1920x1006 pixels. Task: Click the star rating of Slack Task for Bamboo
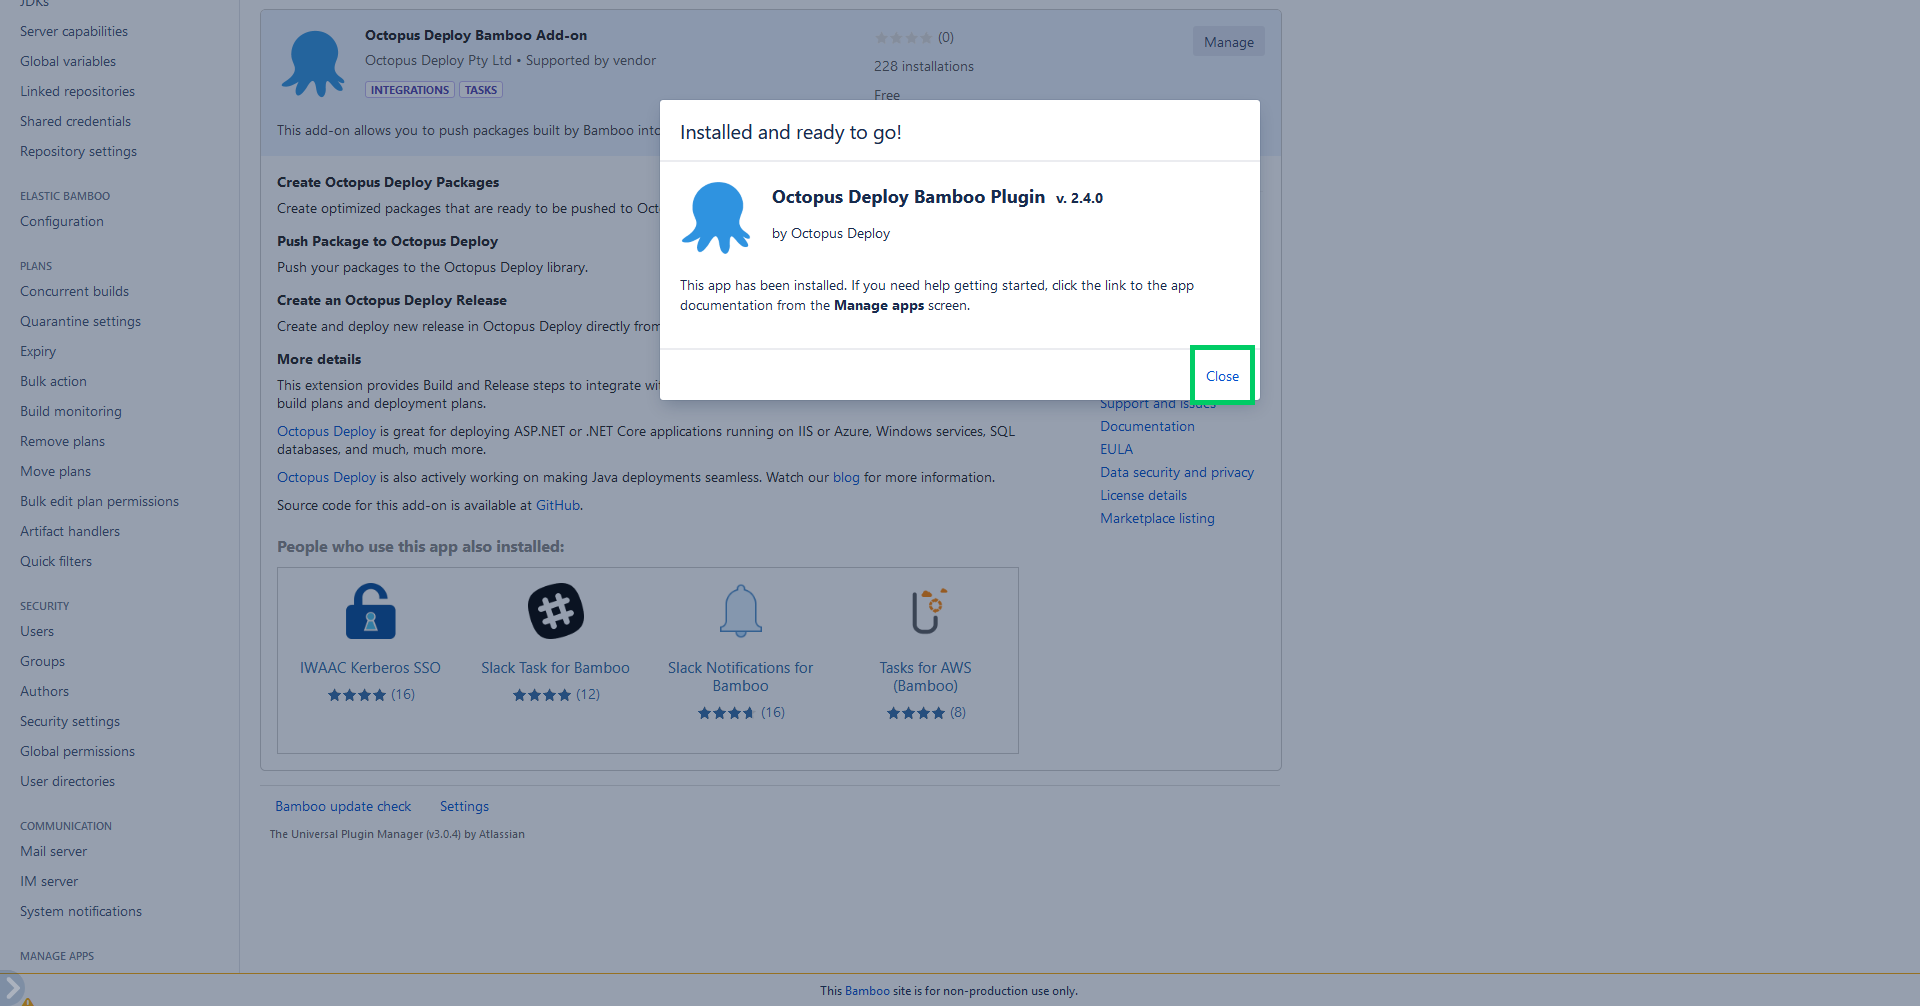coord(542,695)
